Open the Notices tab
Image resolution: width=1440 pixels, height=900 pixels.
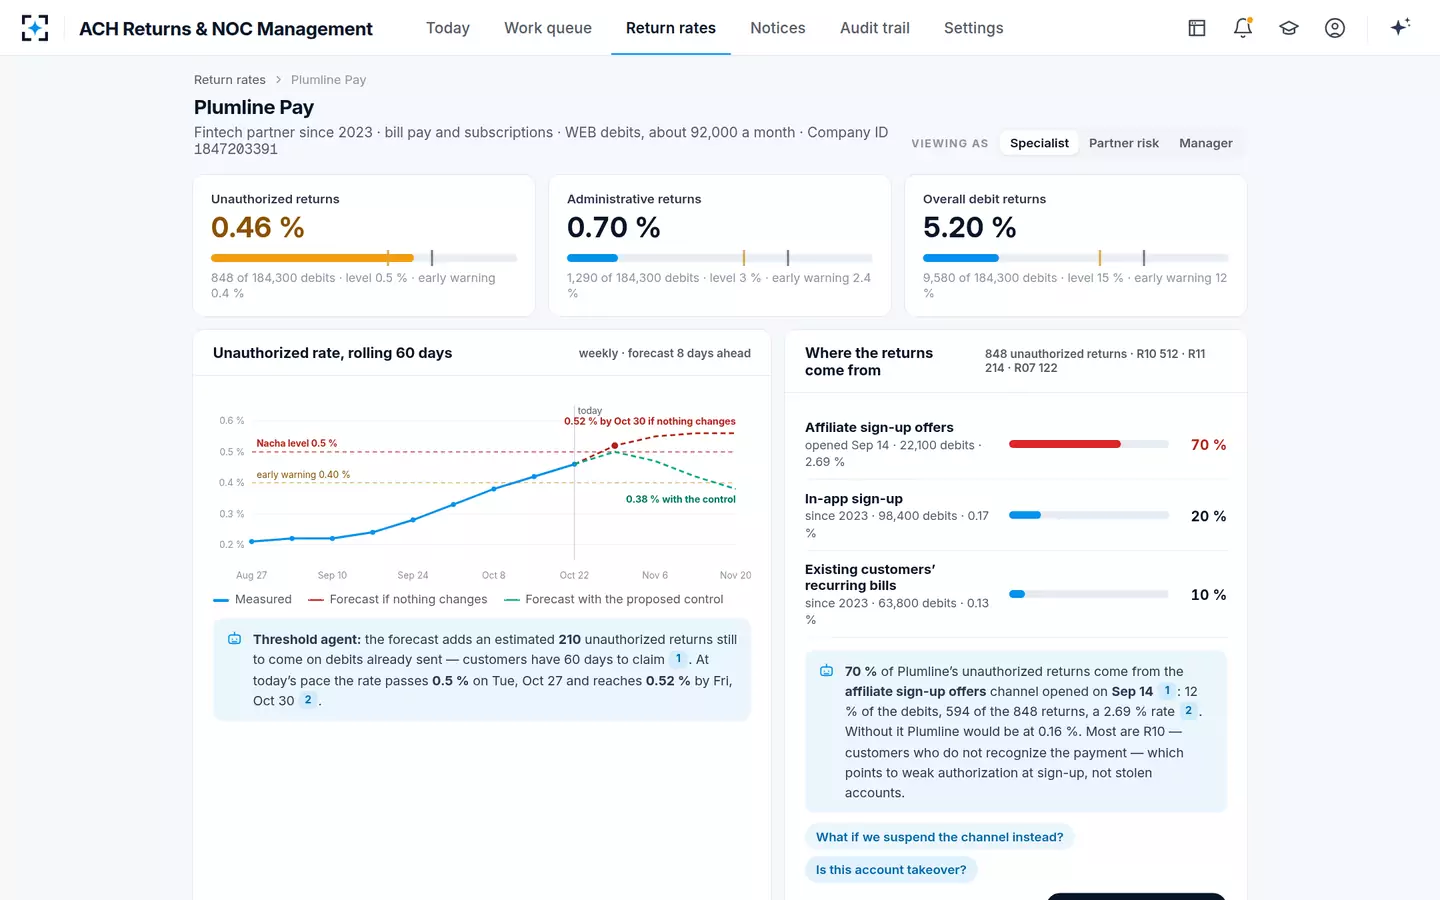tap(778, 28)
